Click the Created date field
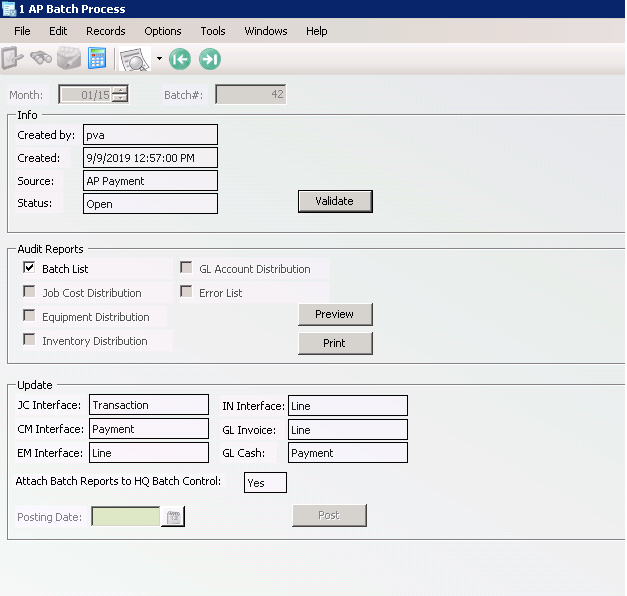 click(150, 158)
